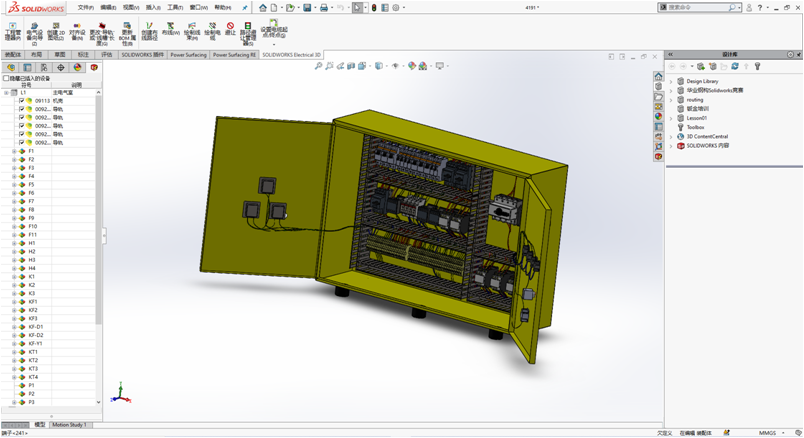
Task: Switch to the Power Surfacing tab
Action: 188,55
